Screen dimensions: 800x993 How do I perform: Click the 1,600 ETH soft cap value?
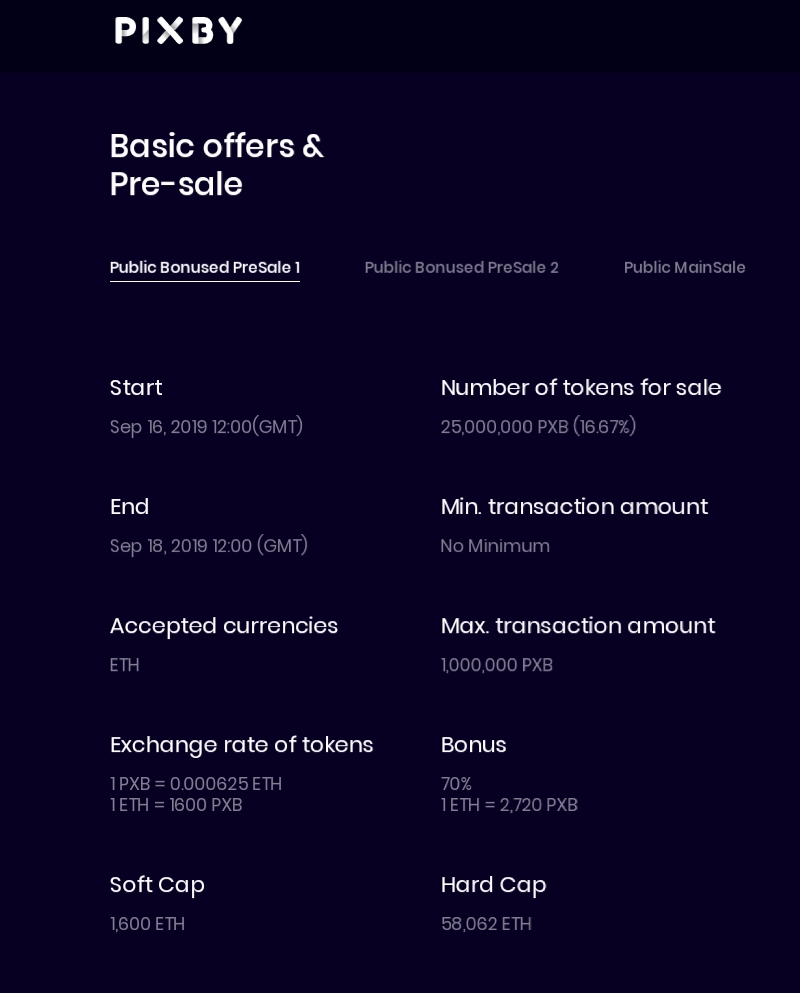pyautogui.click(x=147, y=924)
